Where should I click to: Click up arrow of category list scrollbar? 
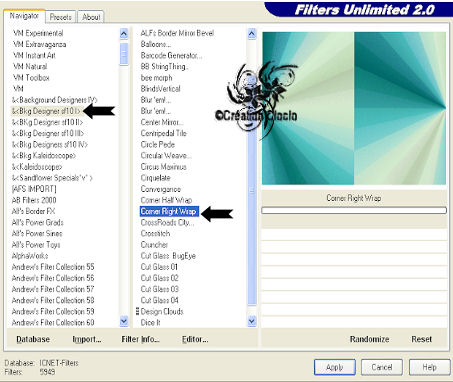[x=124, y=34]
